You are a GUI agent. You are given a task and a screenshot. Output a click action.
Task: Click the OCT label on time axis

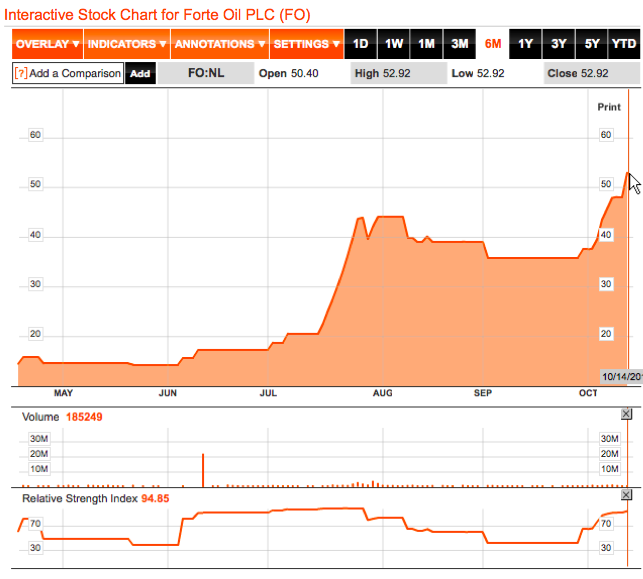[x=588, y=393]
